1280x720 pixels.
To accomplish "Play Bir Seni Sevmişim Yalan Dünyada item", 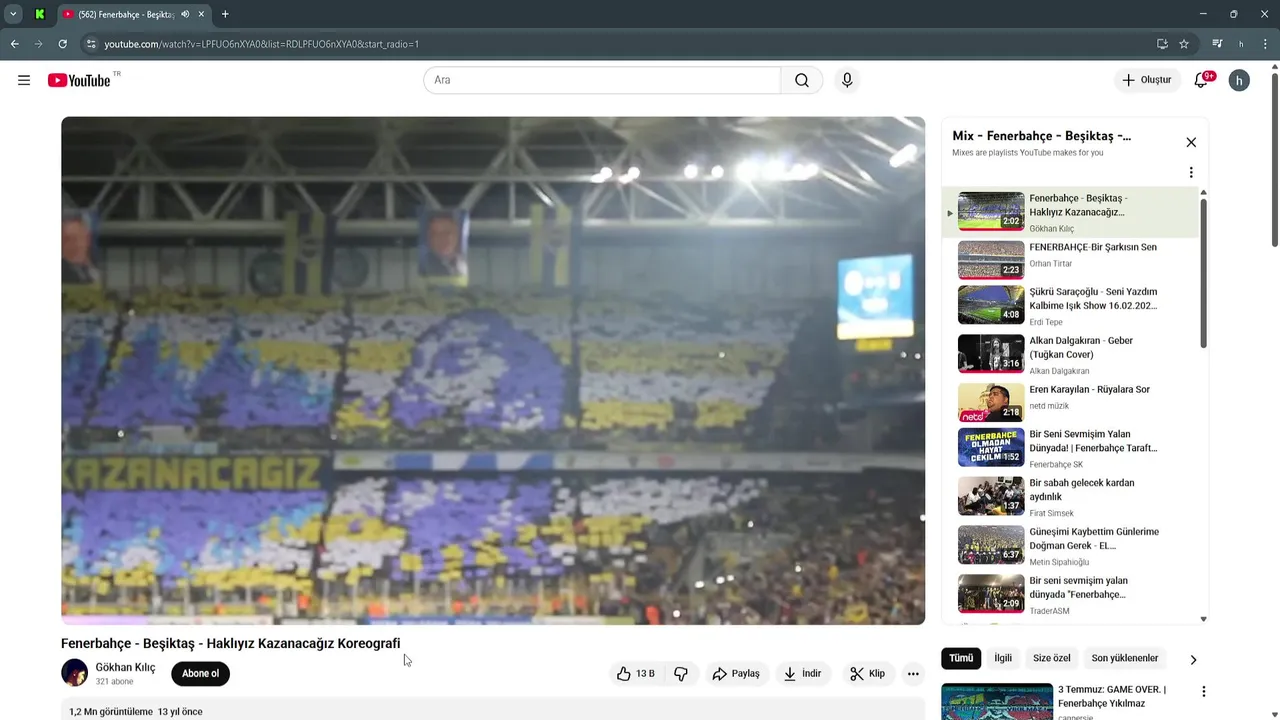I will [x=1070, y=449].
